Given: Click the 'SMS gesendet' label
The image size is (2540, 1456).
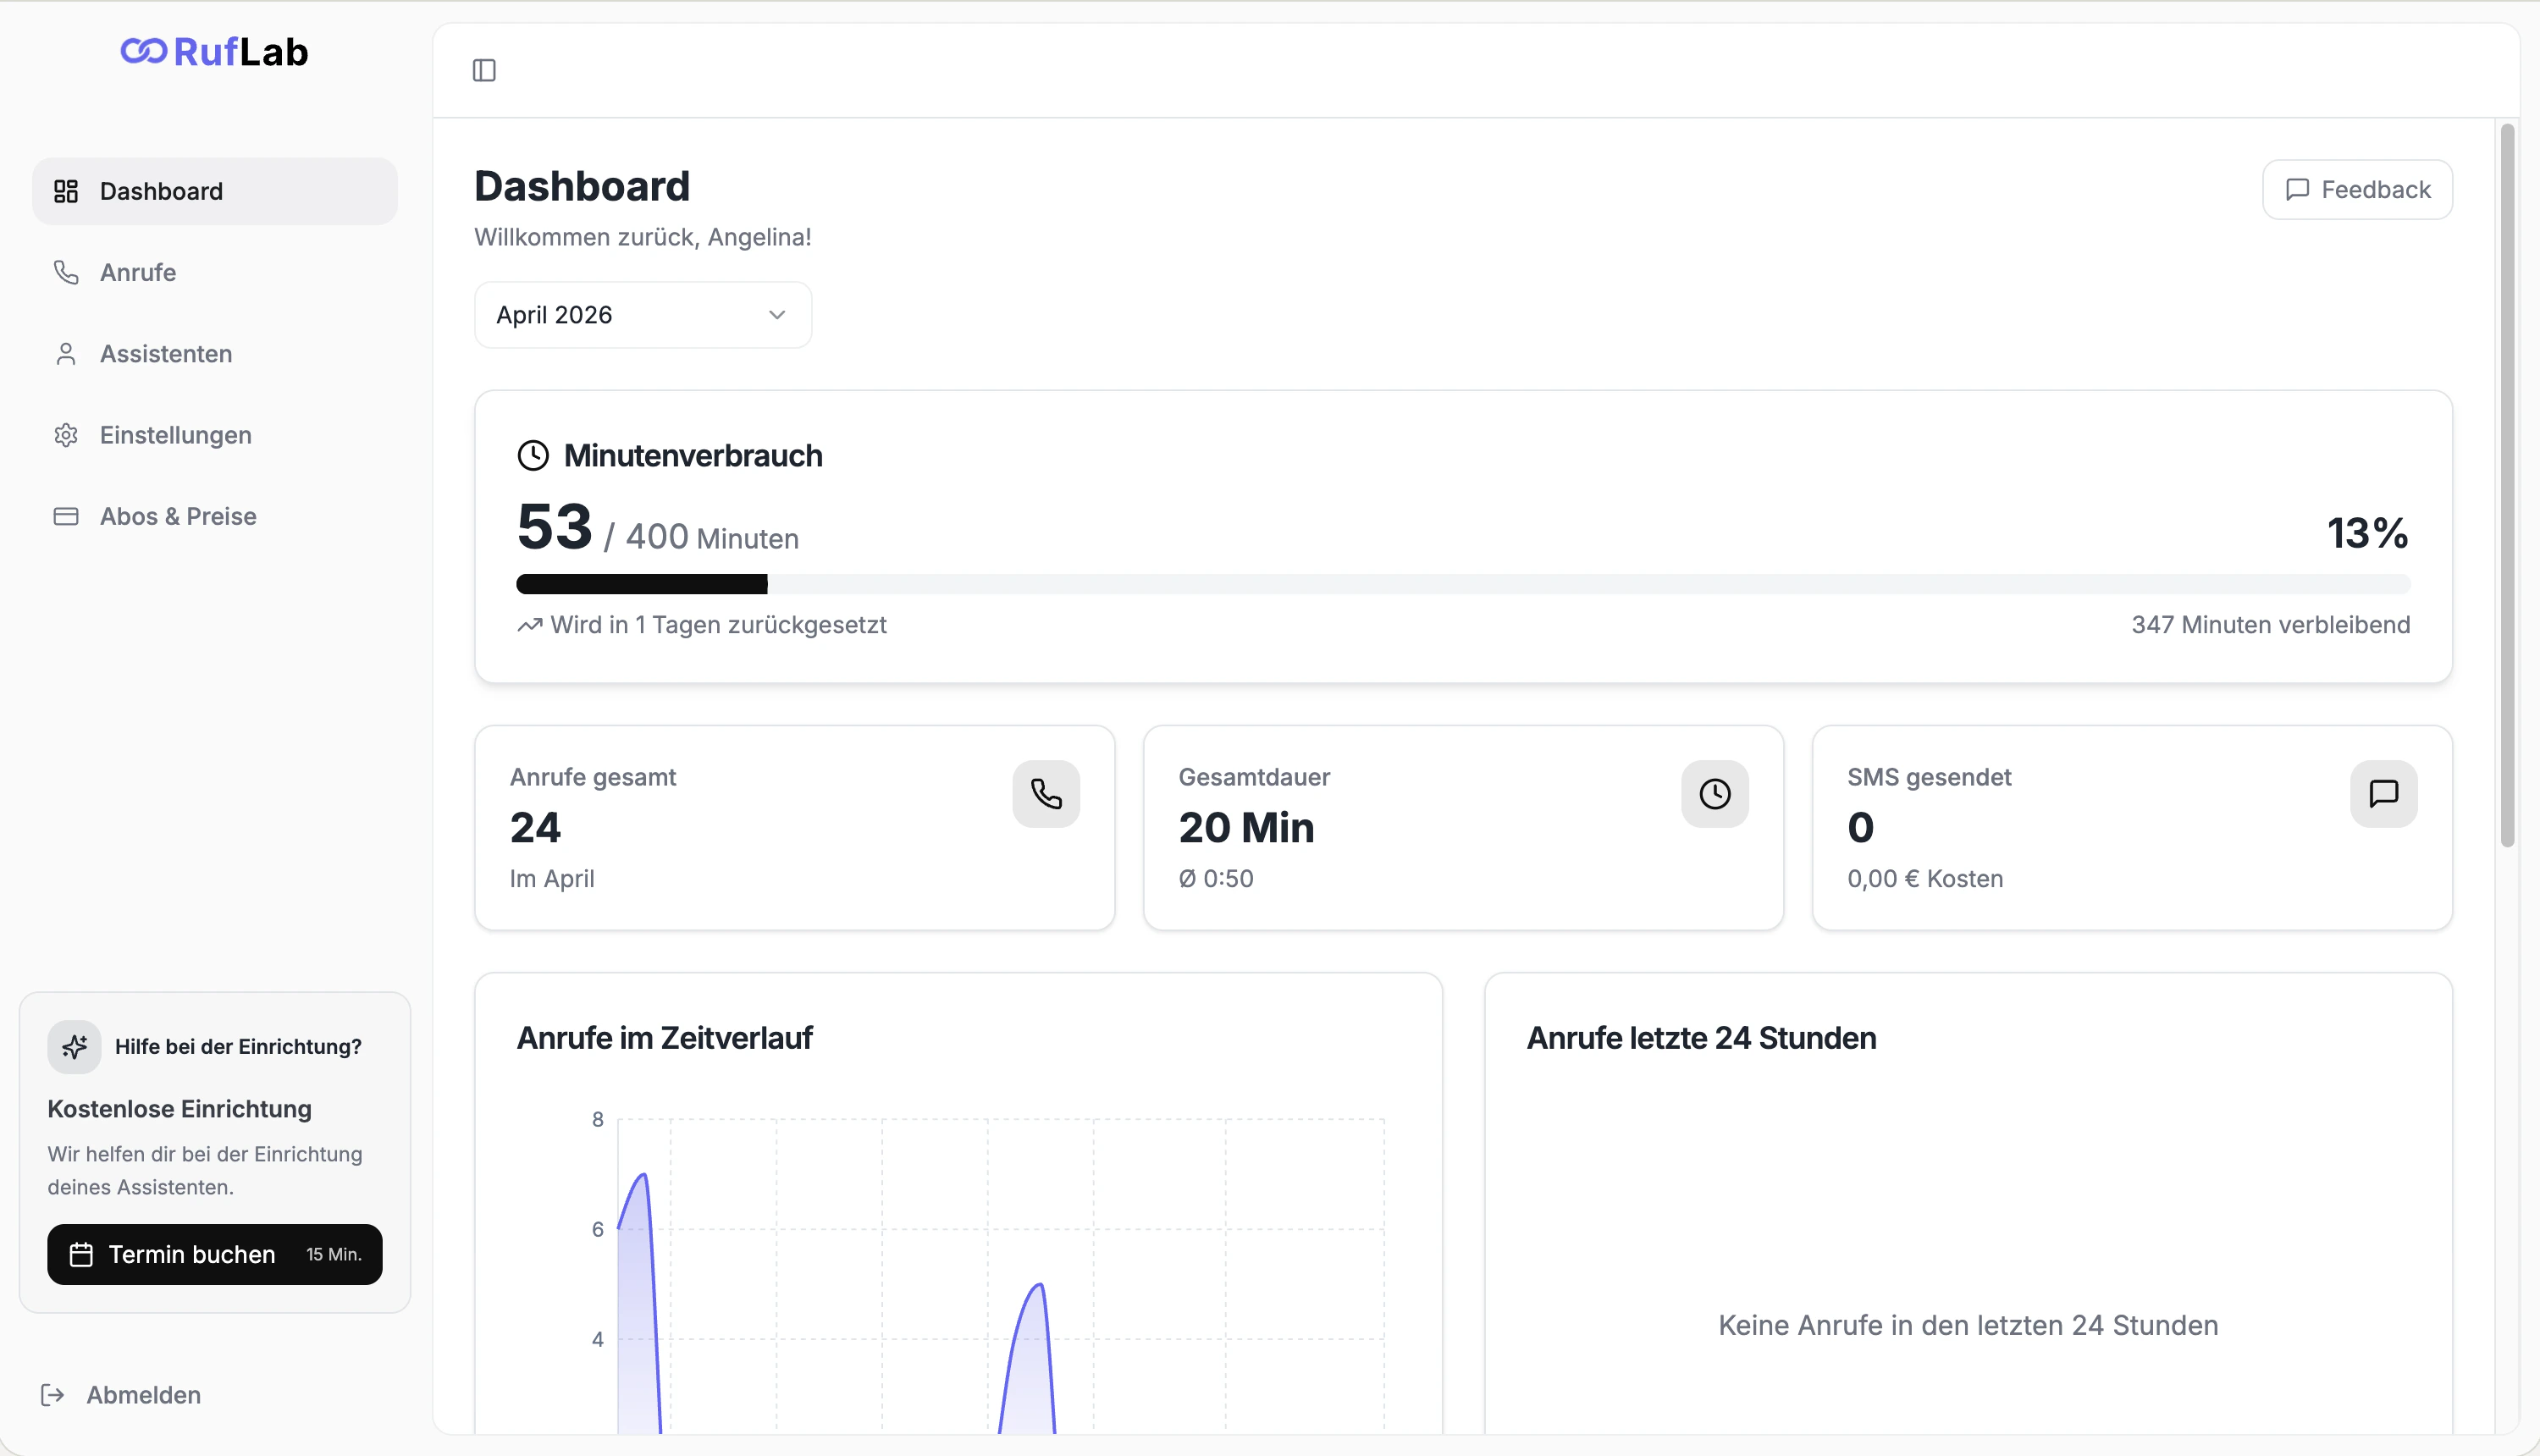Looking at the screenshot, I should pyautogui.click(x=1929, y=777).
